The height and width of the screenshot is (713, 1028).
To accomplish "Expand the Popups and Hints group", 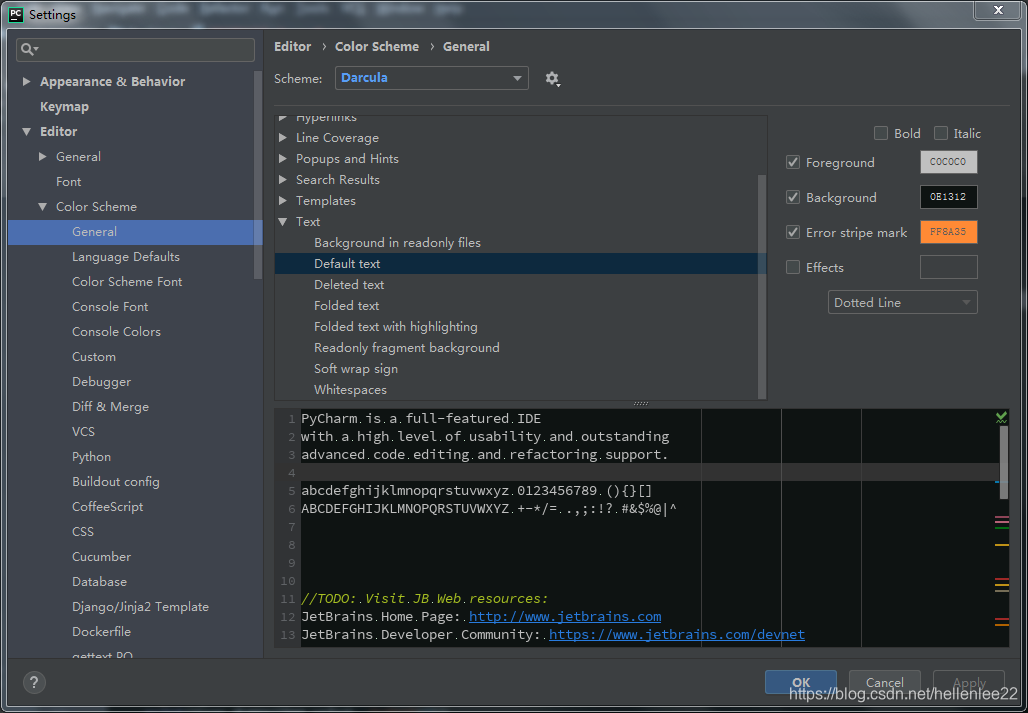I will (x=283, y=159).
